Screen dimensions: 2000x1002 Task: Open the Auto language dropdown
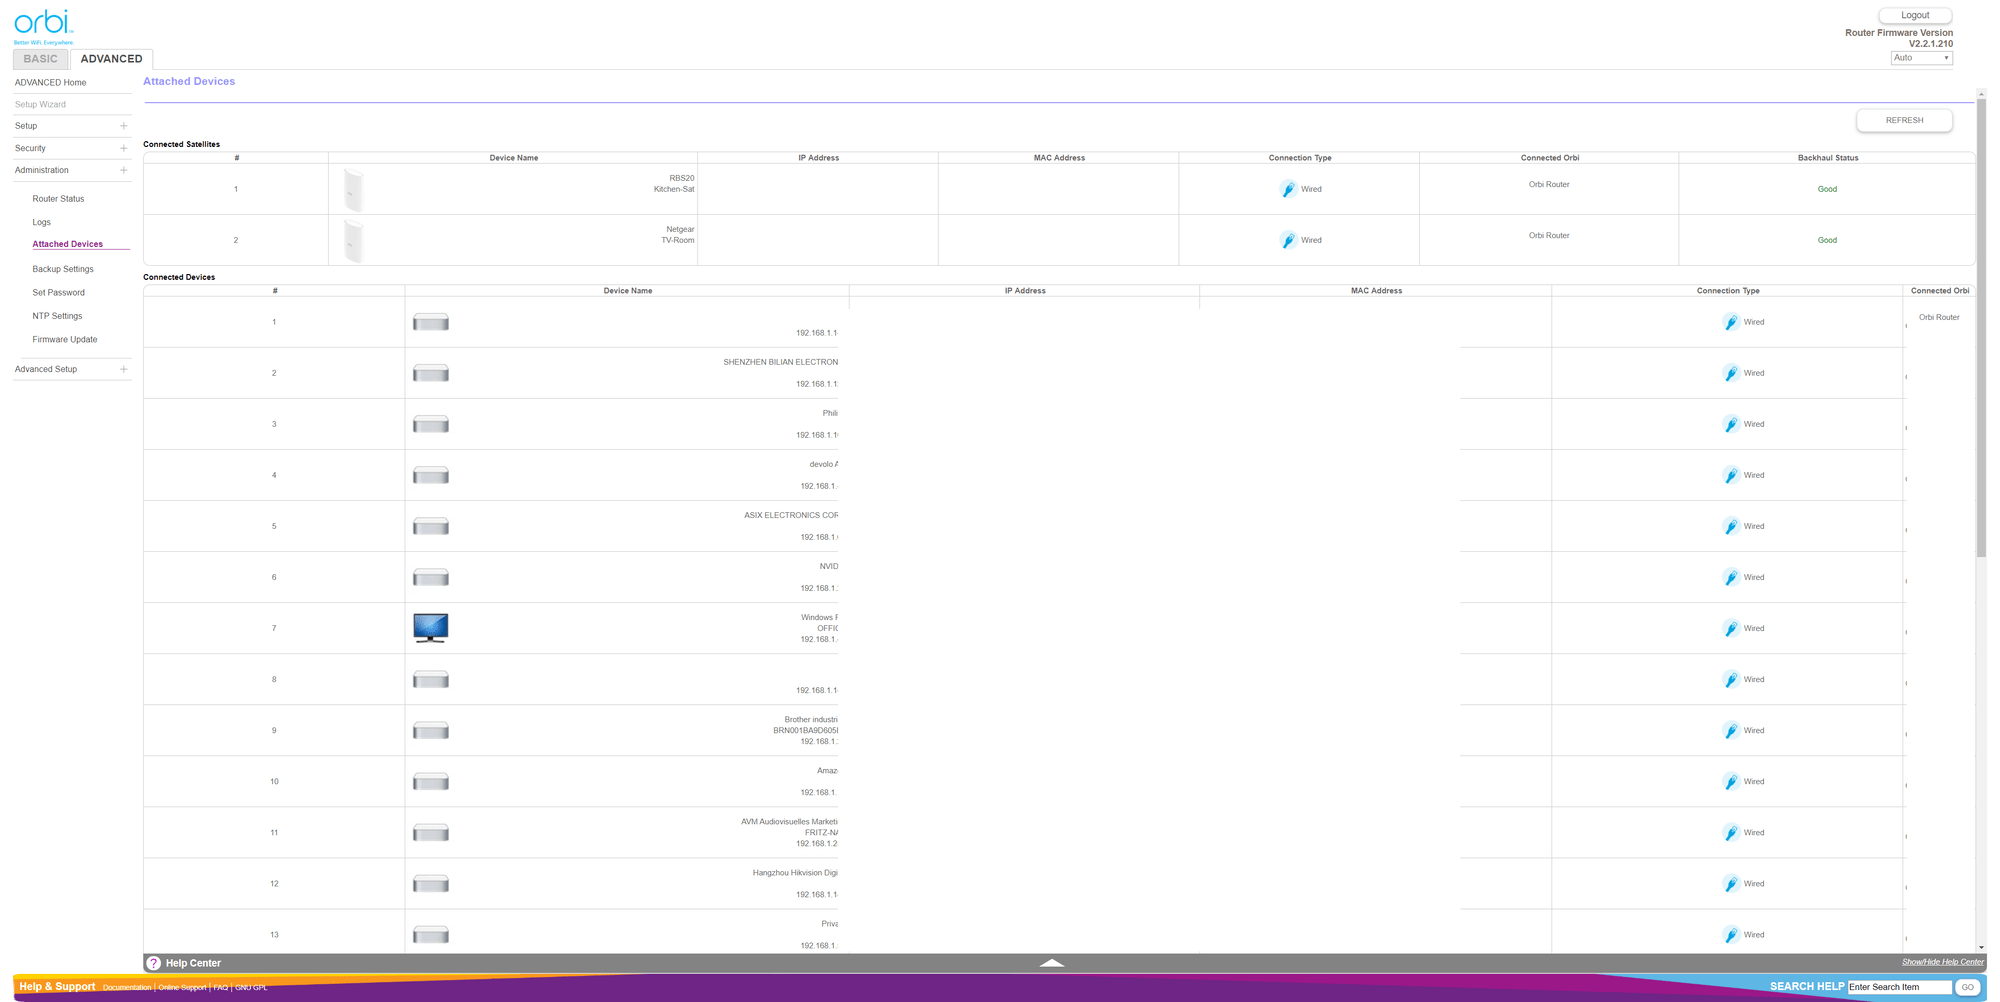click(1921, 58)
